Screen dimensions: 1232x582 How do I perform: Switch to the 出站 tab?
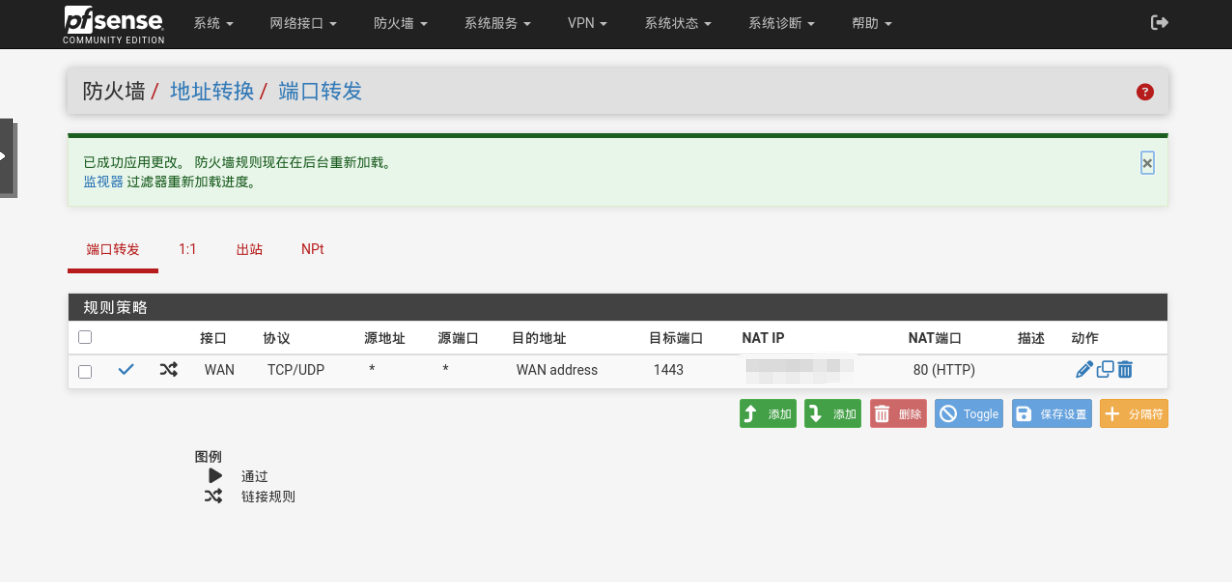click(249, 250)
